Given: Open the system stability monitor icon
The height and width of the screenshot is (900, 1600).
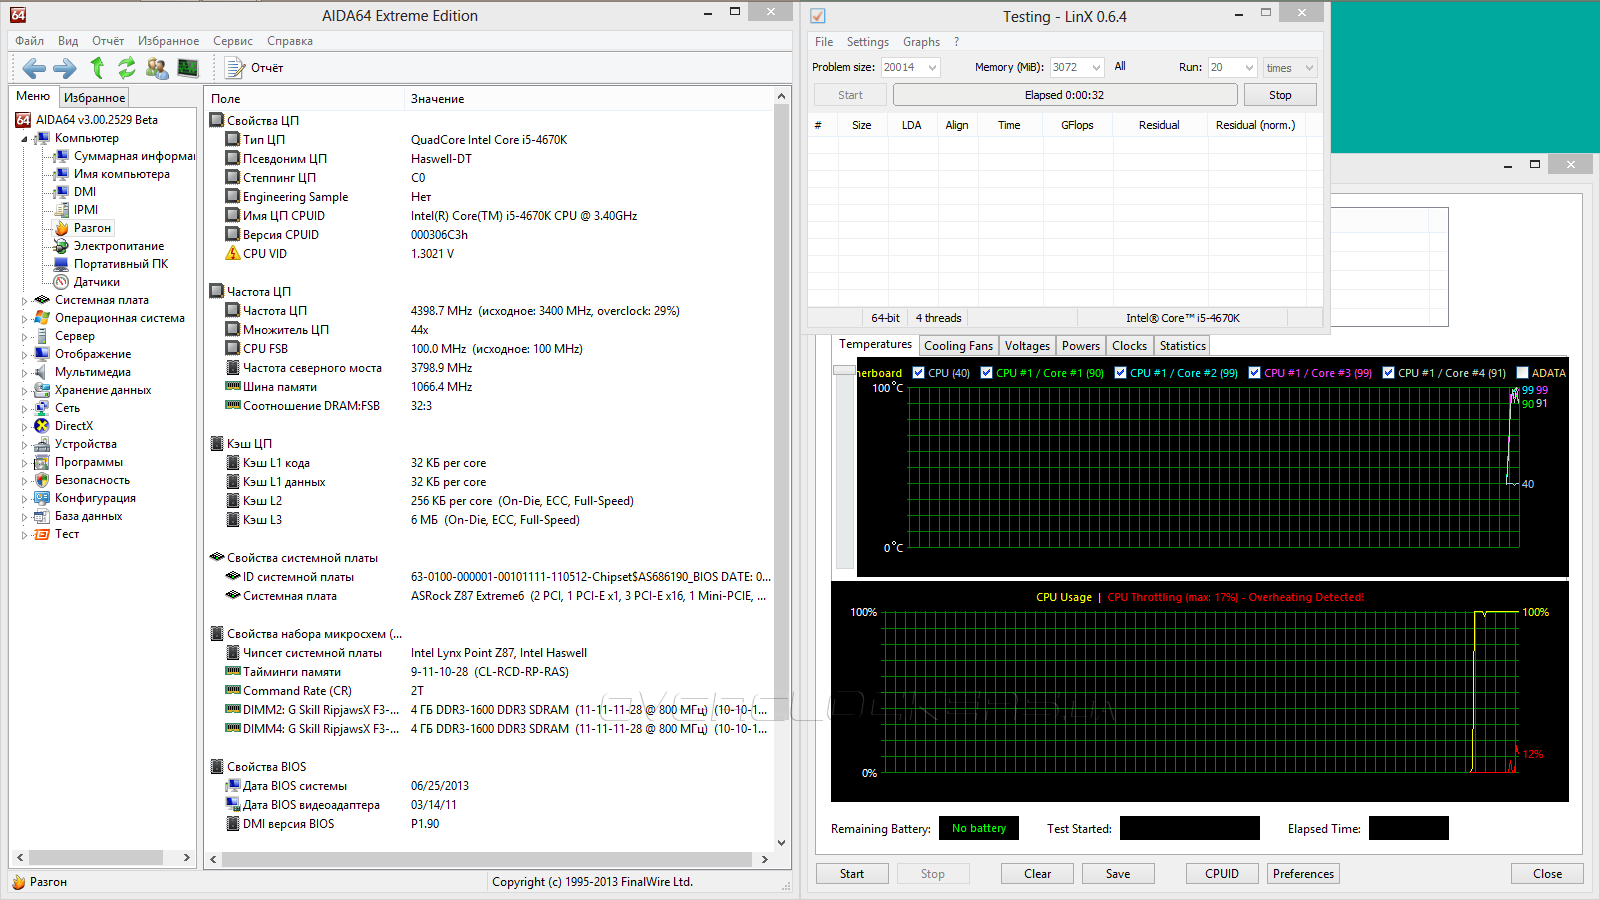Looking at the screenshot, I should point(188,68).
